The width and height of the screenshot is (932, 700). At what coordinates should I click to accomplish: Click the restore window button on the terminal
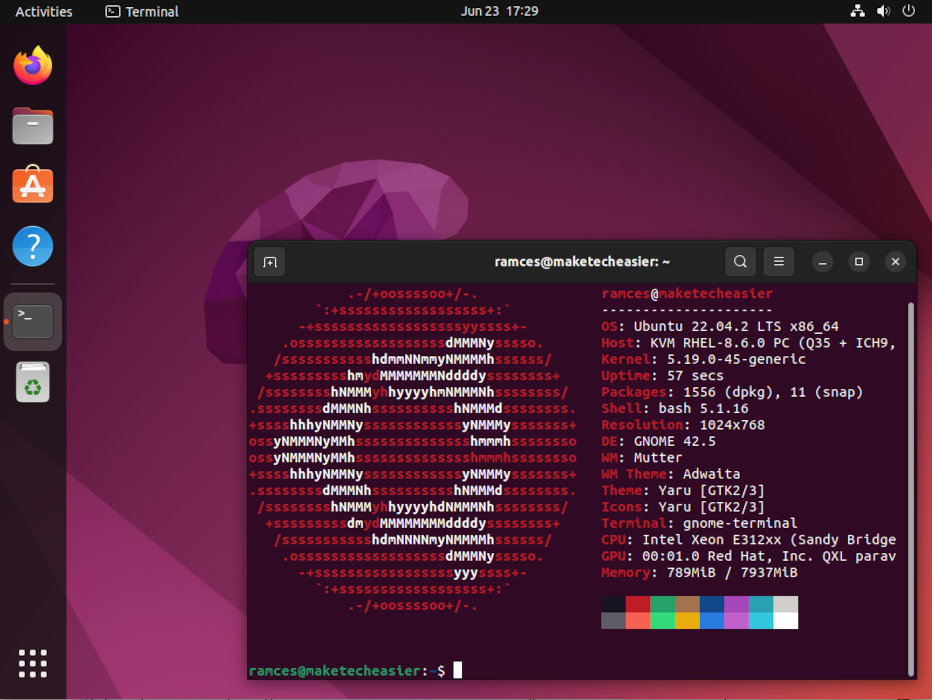coord(858,261)
